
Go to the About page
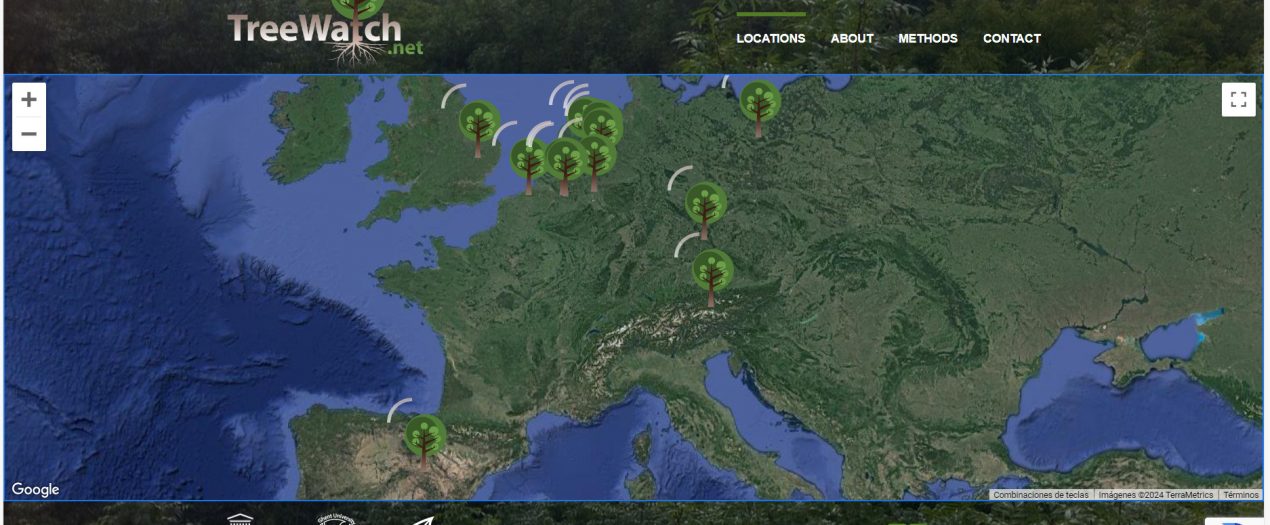tap(852, 39)
